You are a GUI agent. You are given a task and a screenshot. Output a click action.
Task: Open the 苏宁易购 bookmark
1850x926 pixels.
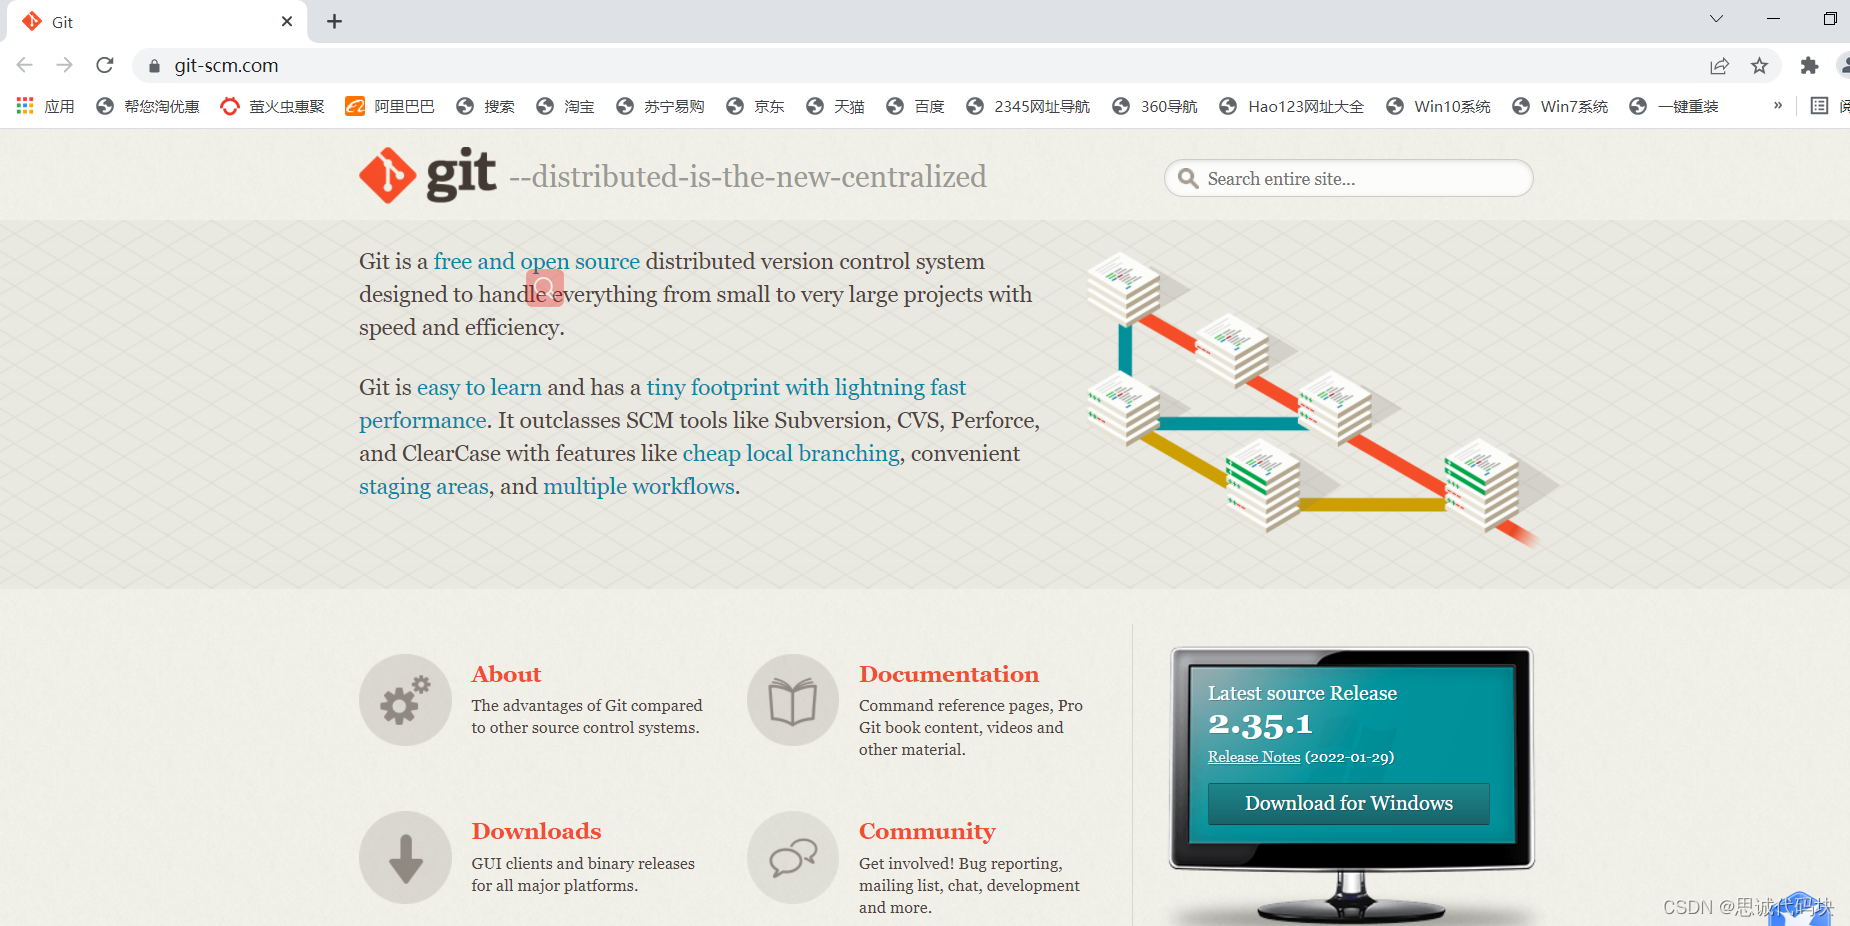pos(660,106)
